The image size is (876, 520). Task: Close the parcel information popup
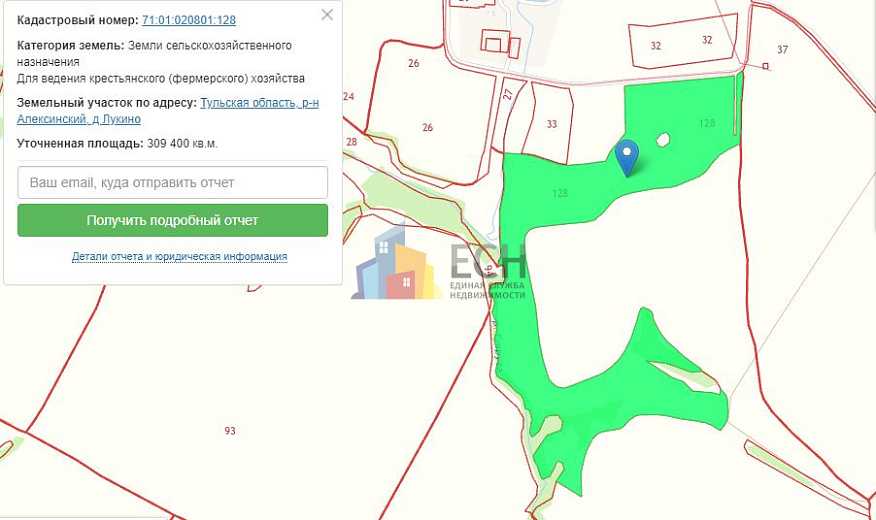click(327, 15)
